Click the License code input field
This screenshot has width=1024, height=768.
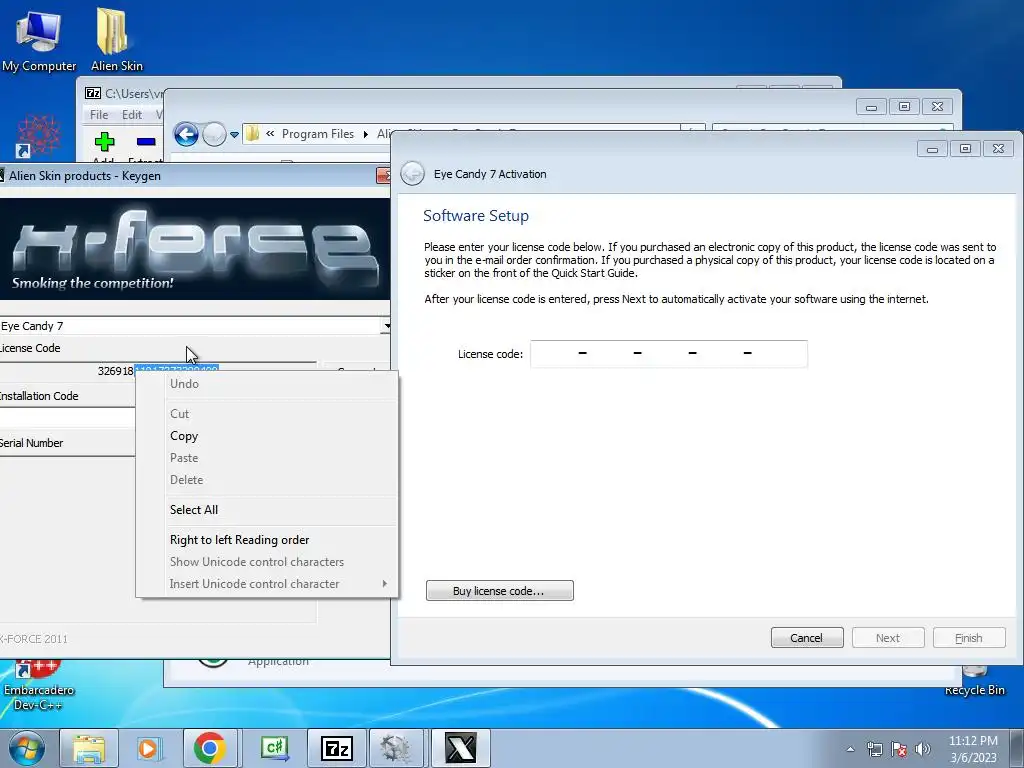[x=669, y=353]
